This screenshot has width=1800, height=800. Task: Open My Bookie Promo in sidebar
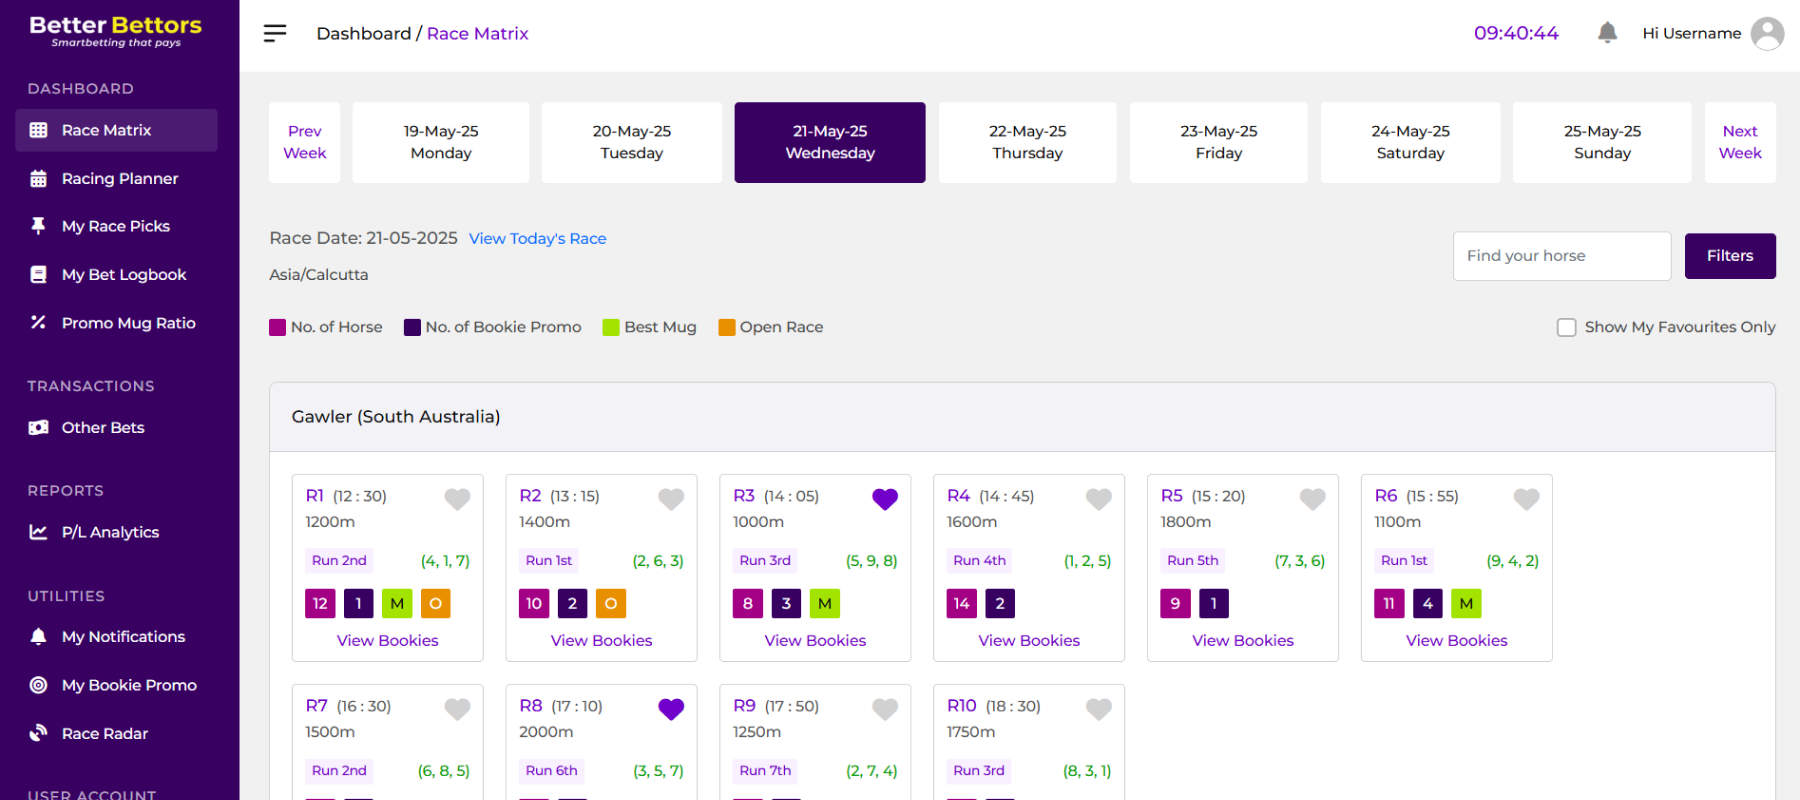[129, 685]
